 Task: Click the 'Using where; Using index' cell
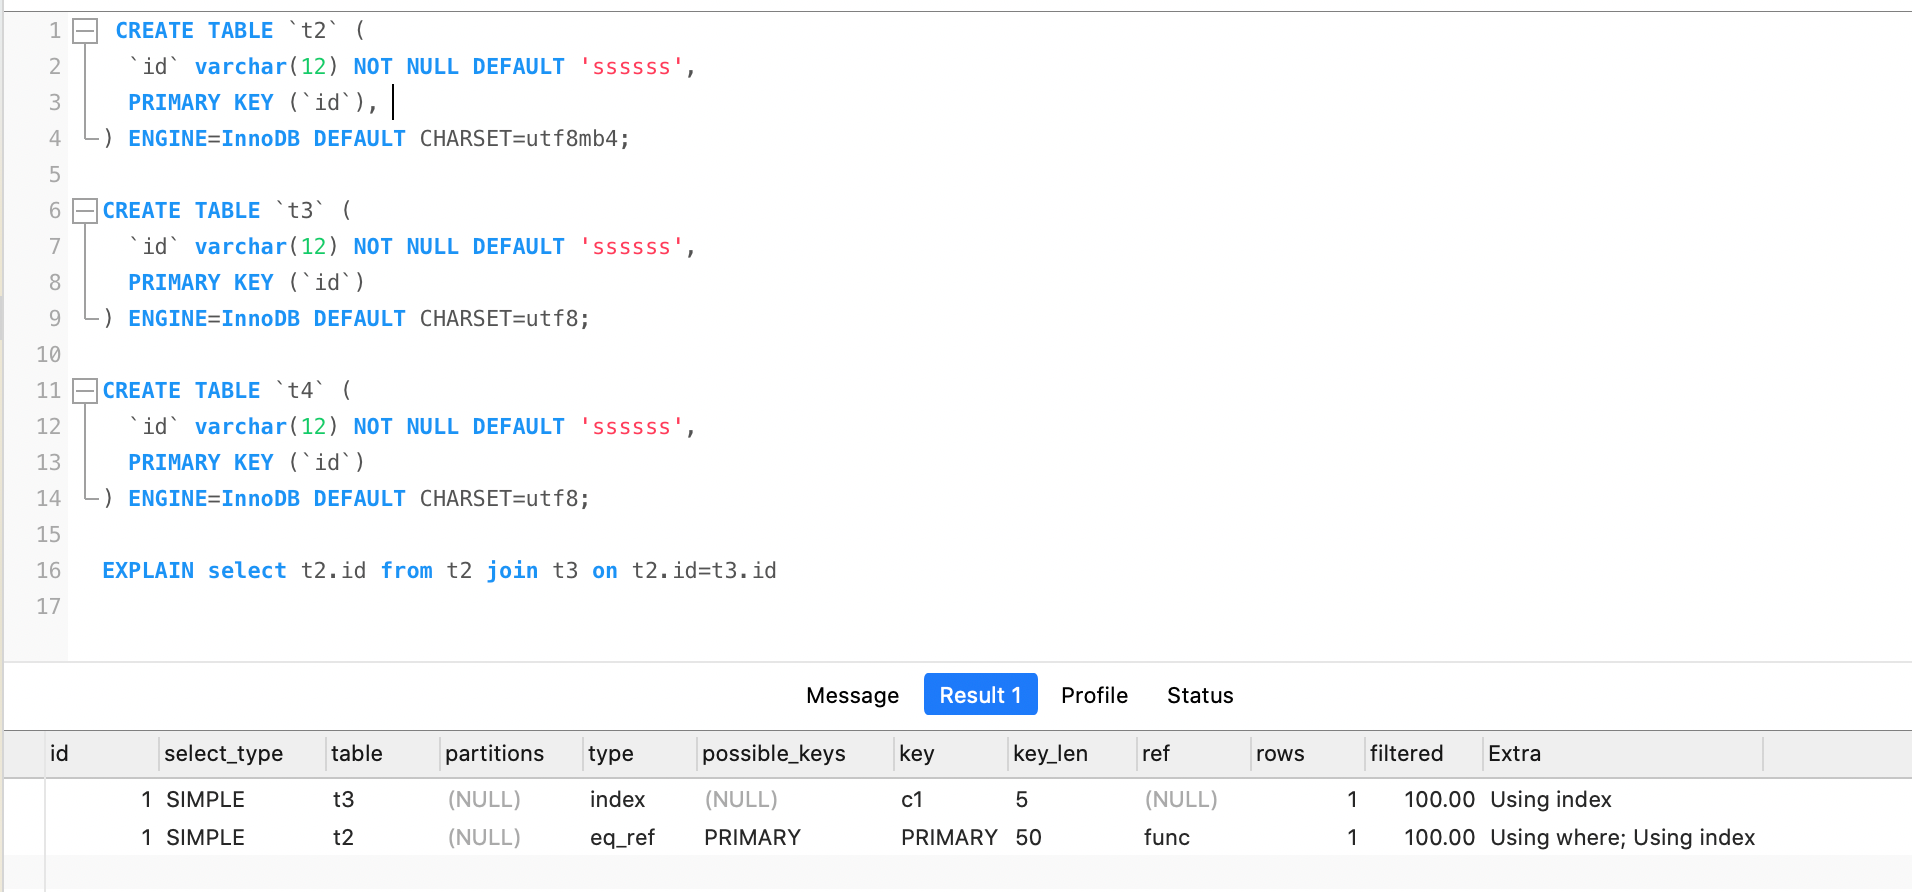coord(1622,838)
